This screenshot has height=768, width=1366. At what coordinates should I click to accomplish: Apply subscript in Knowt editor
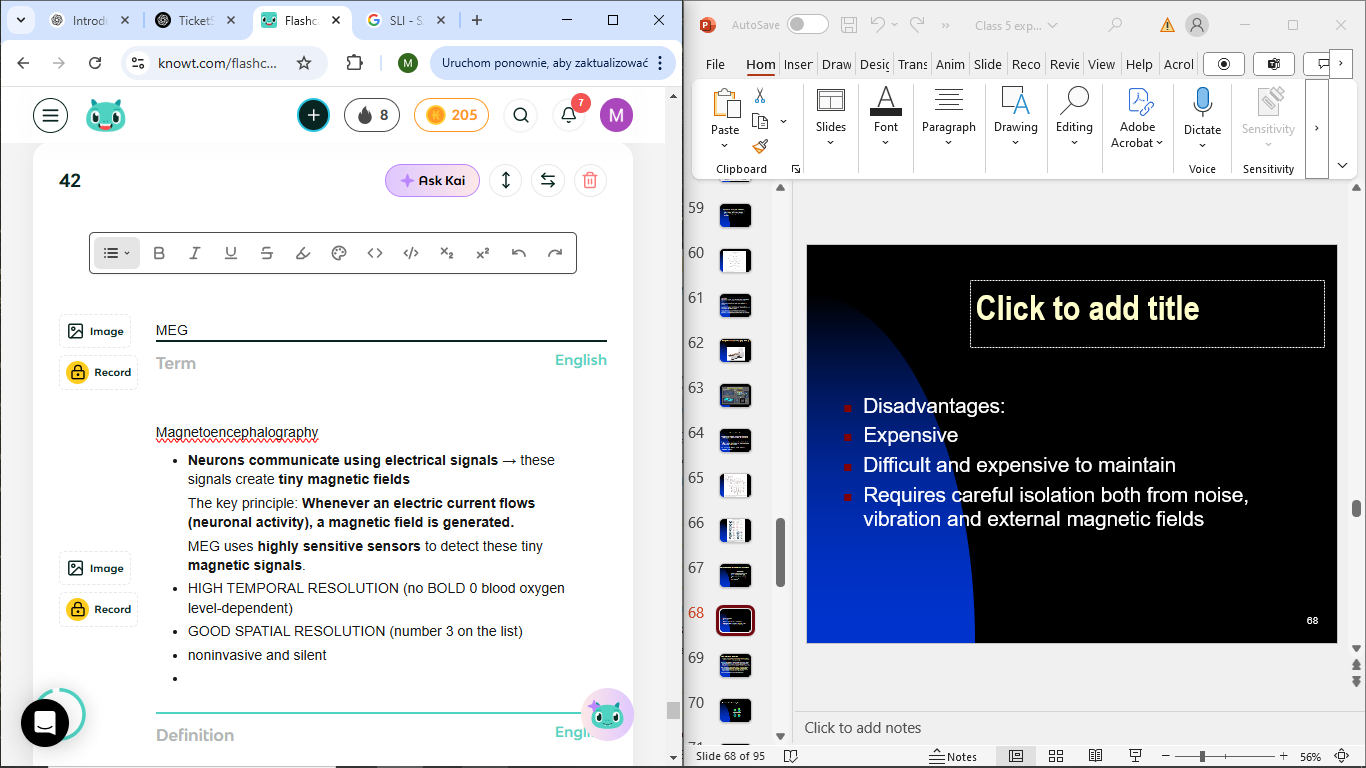coord(447,253)
